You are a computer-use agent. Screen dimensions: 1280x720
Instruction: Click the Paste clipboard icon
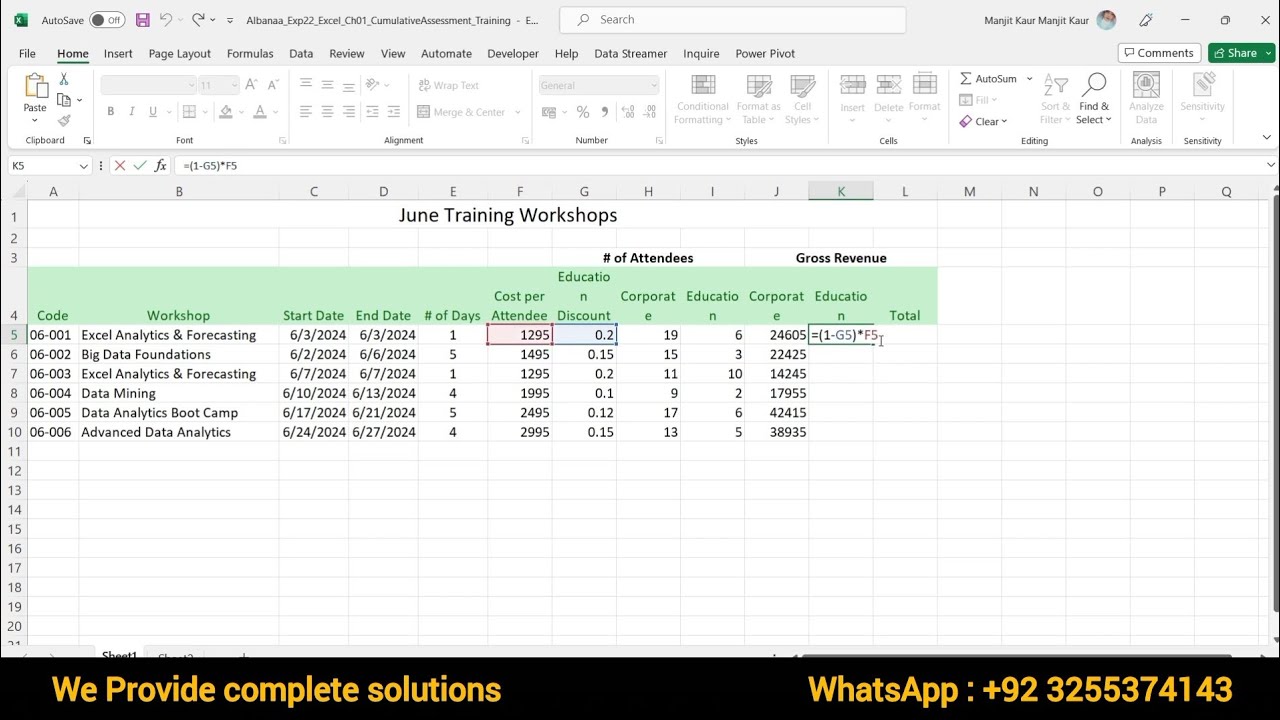pos(35,87)
